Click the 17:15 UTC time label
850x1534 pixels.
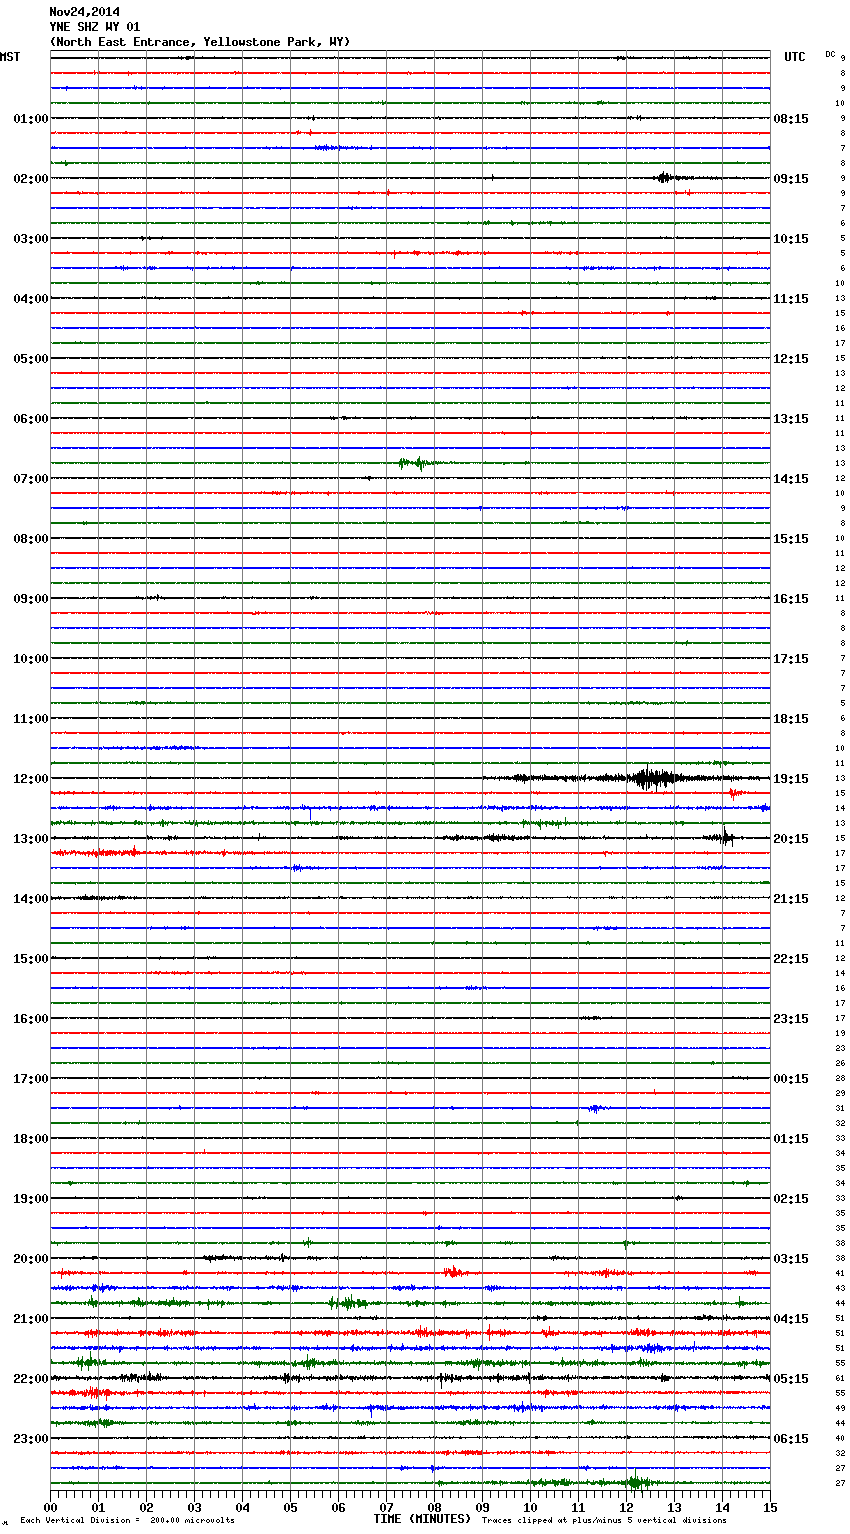pyautogui.click(x=791, y=659)
